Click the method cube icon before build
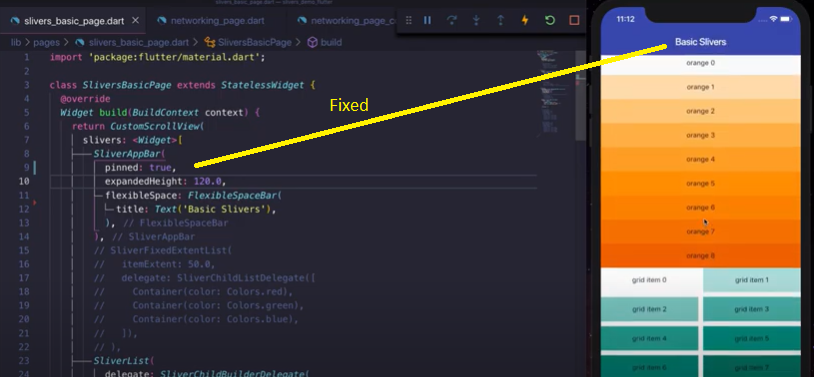 pyautogui.click(x=313, y=42)
